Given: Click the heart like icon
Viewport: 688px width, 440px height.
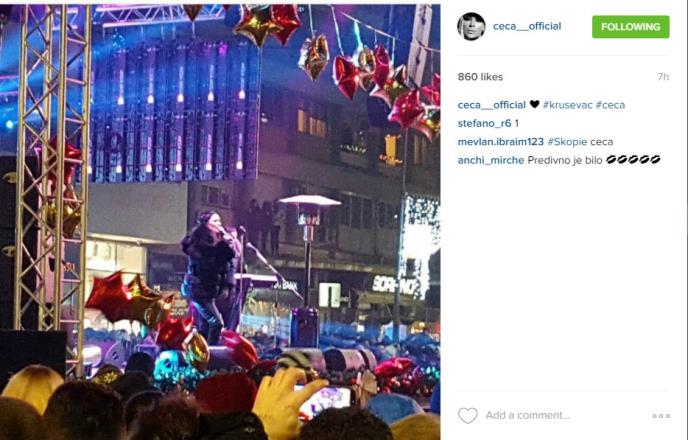Looking at the screenshot, I should 467,415.
